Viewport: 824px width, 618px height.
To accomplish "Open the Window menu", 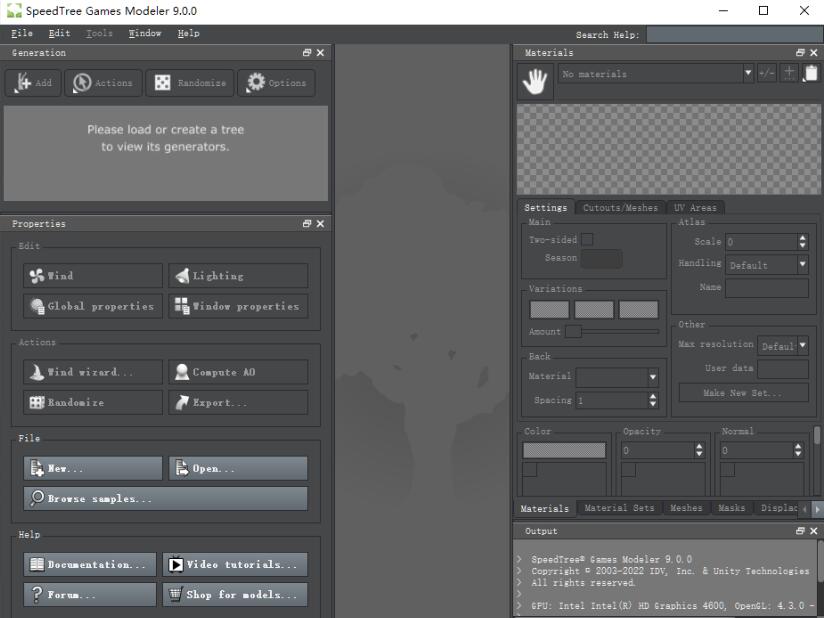I will point(145,33).
